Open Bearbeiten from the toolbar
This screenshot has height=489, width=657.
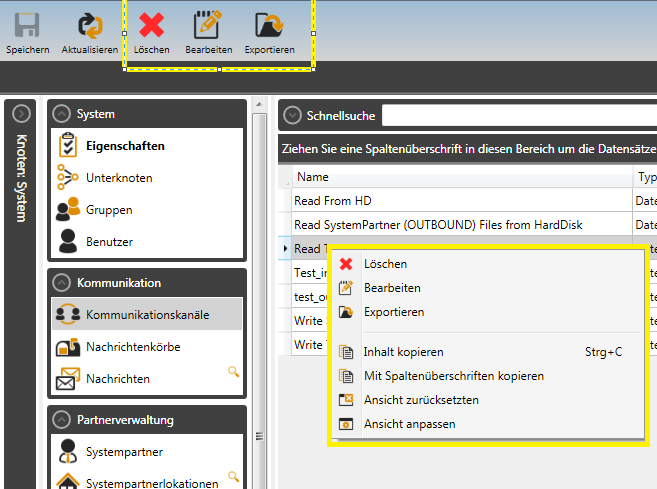point(208,26)
